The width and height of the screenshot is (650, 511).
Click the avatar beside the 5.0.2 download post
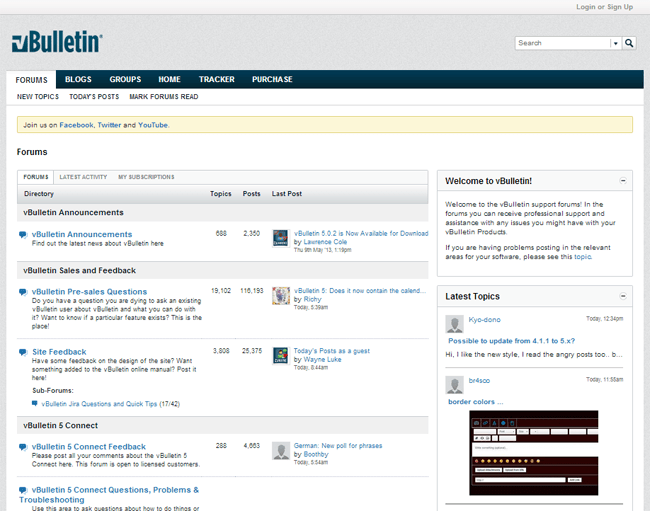tap(281, 238)
